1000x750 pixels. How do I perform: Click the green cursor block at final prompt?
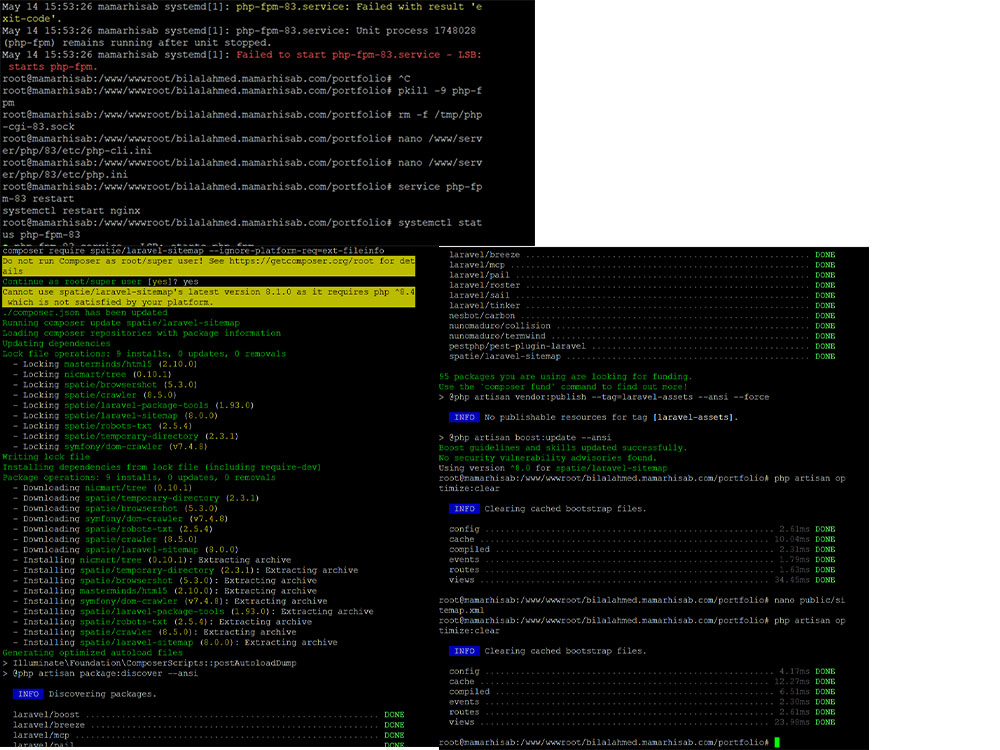coord(777,742)
